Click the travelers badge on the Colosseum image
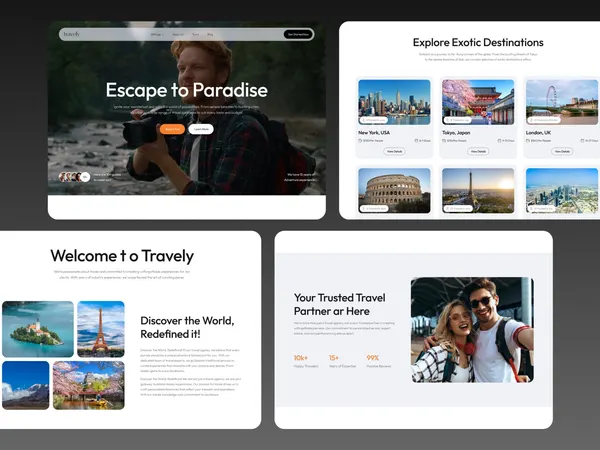 point(374,209)
